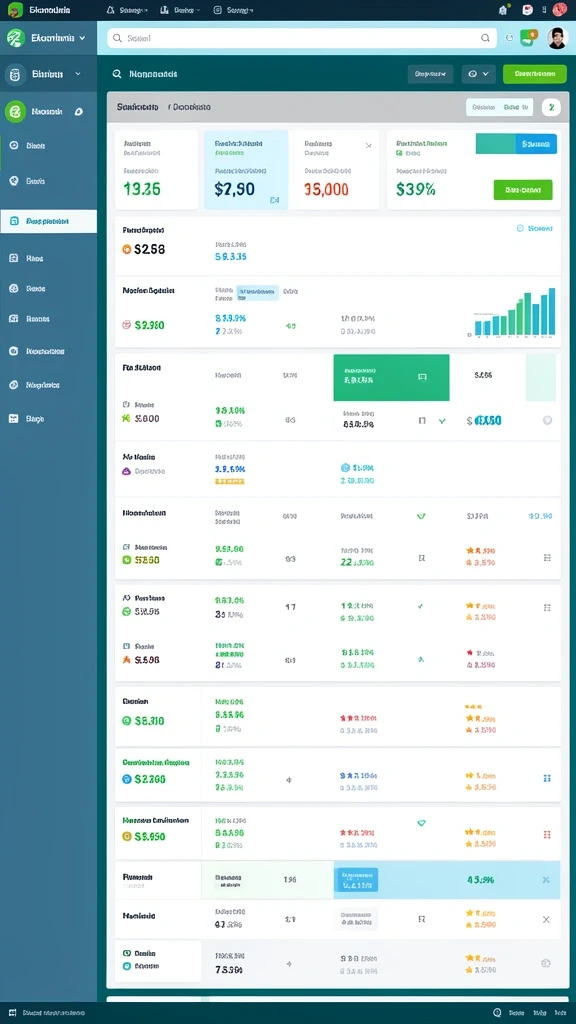Click the green chat bubble icon with badge
This screenshot has width=576, height=1024.
pos(528,37)
